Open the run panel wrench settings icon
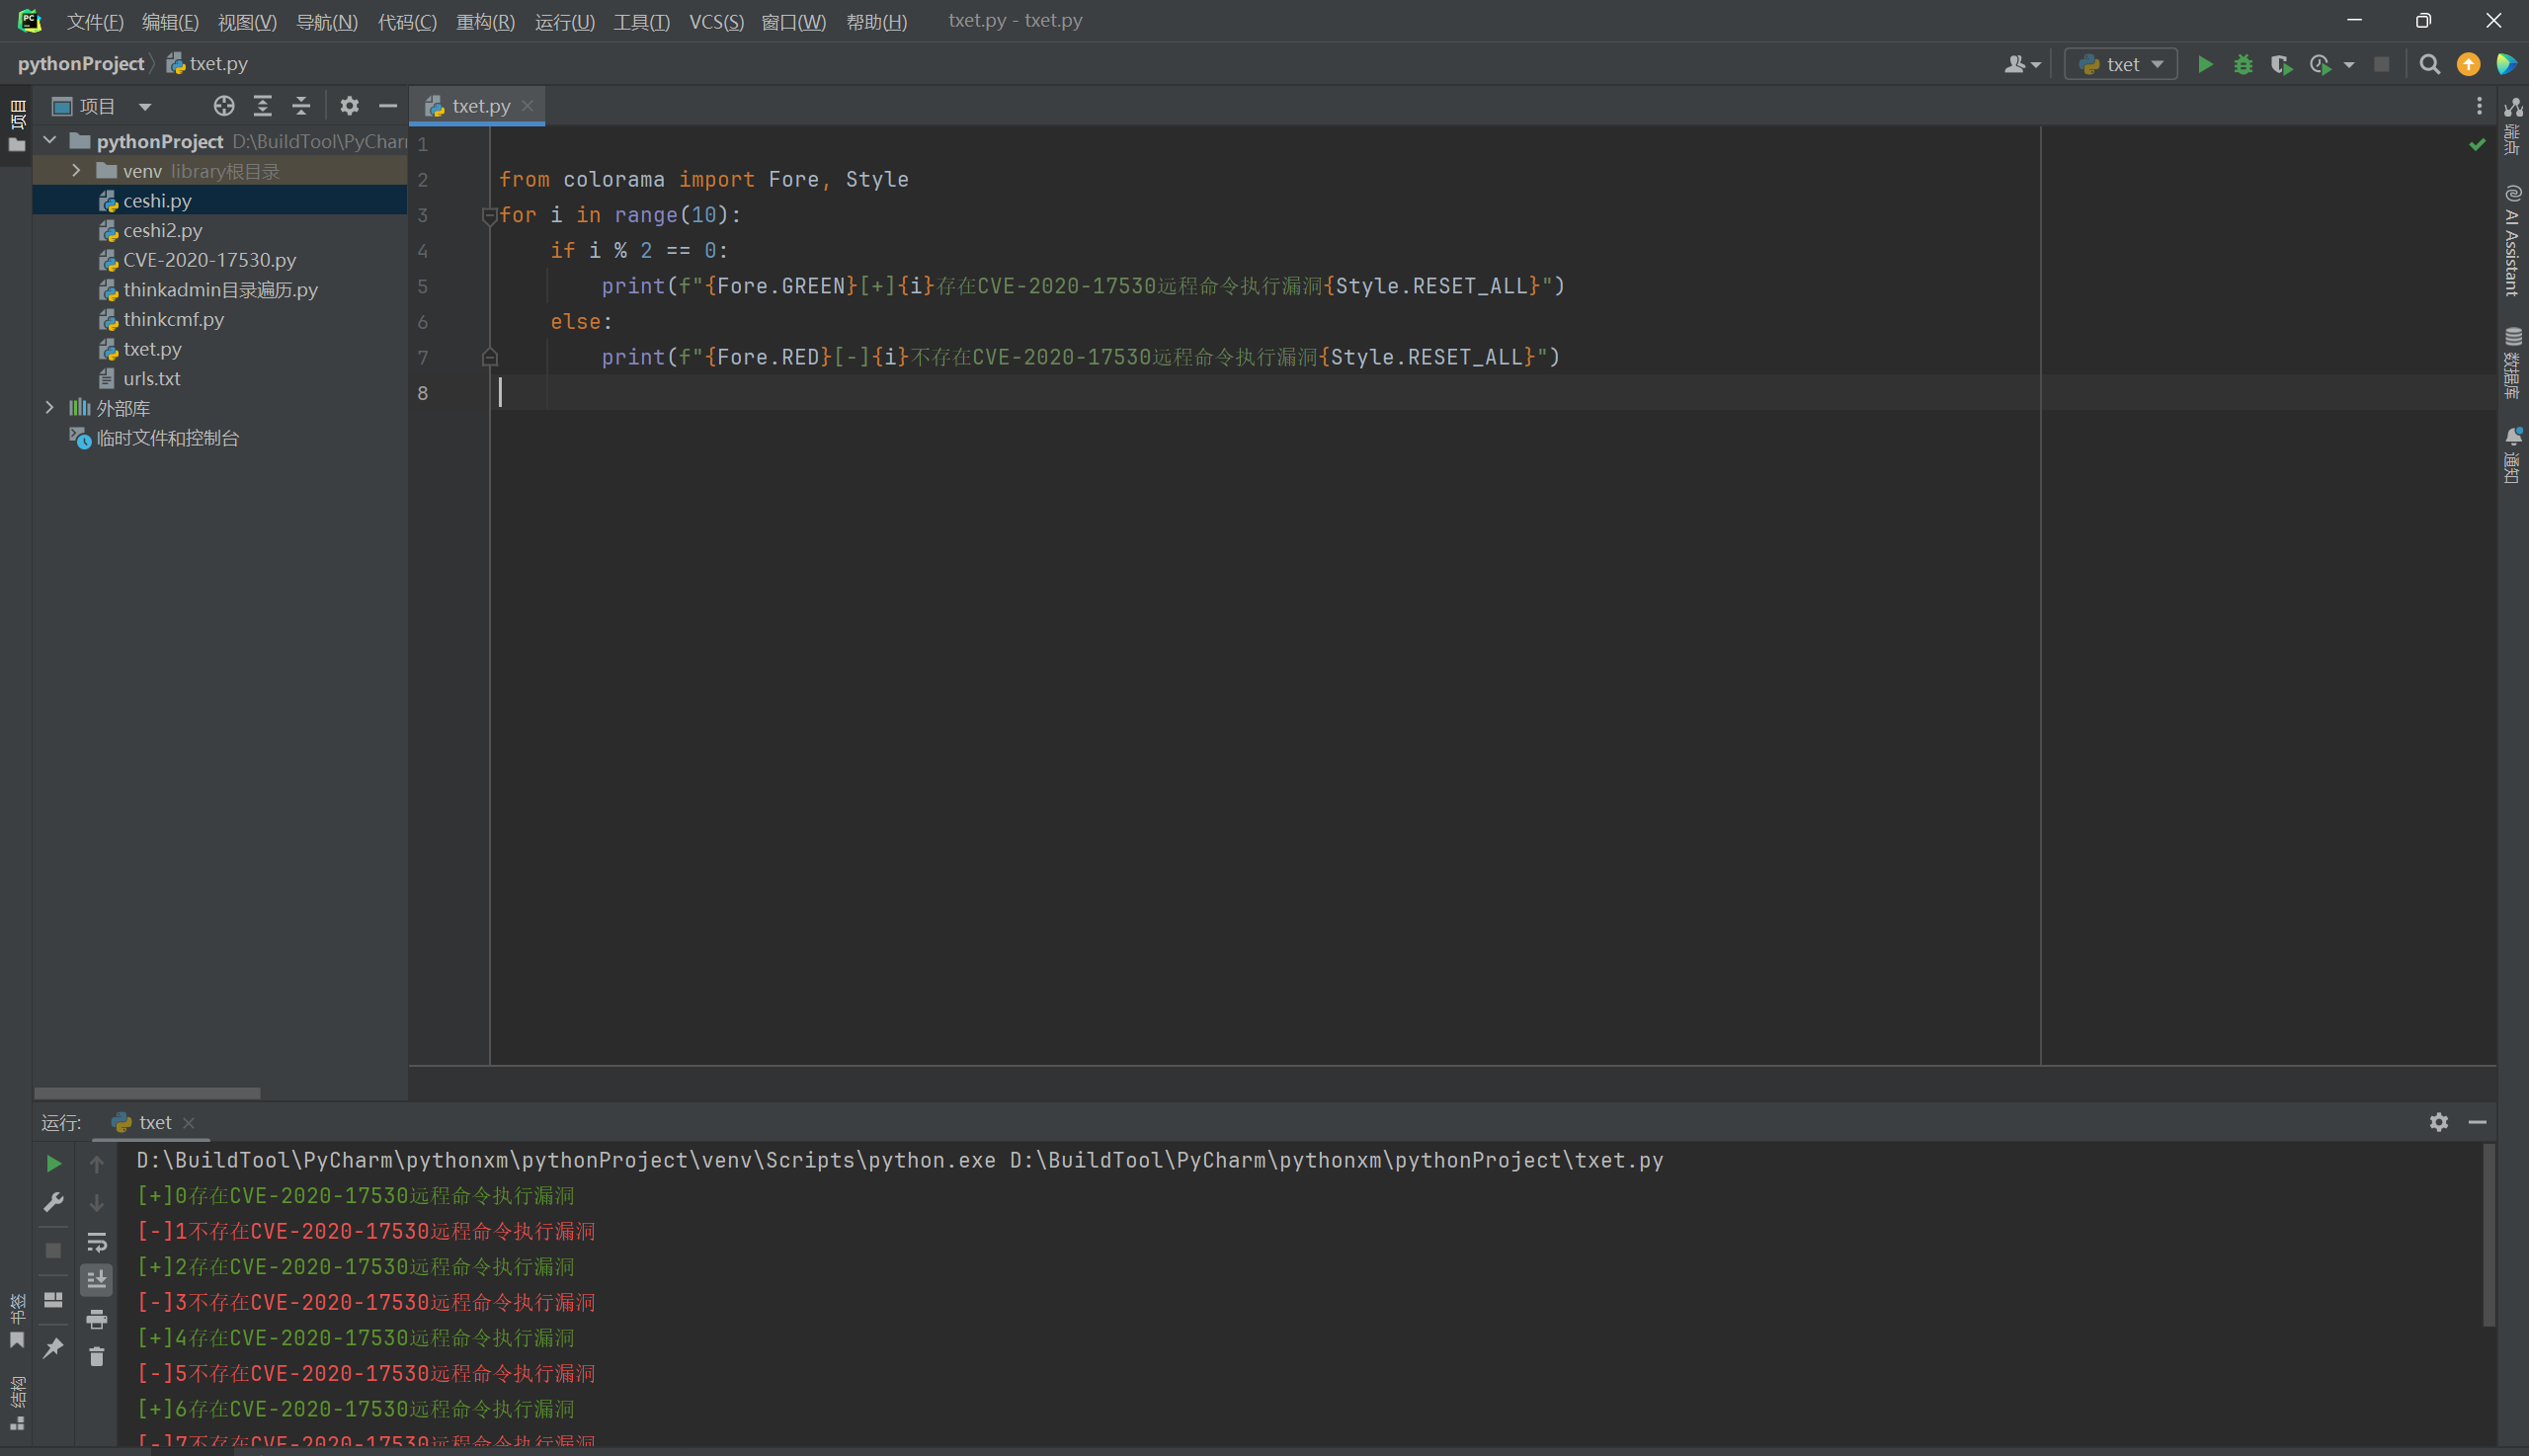The width and height of the screenshot is (2529, 1456). coord(54,1202)
